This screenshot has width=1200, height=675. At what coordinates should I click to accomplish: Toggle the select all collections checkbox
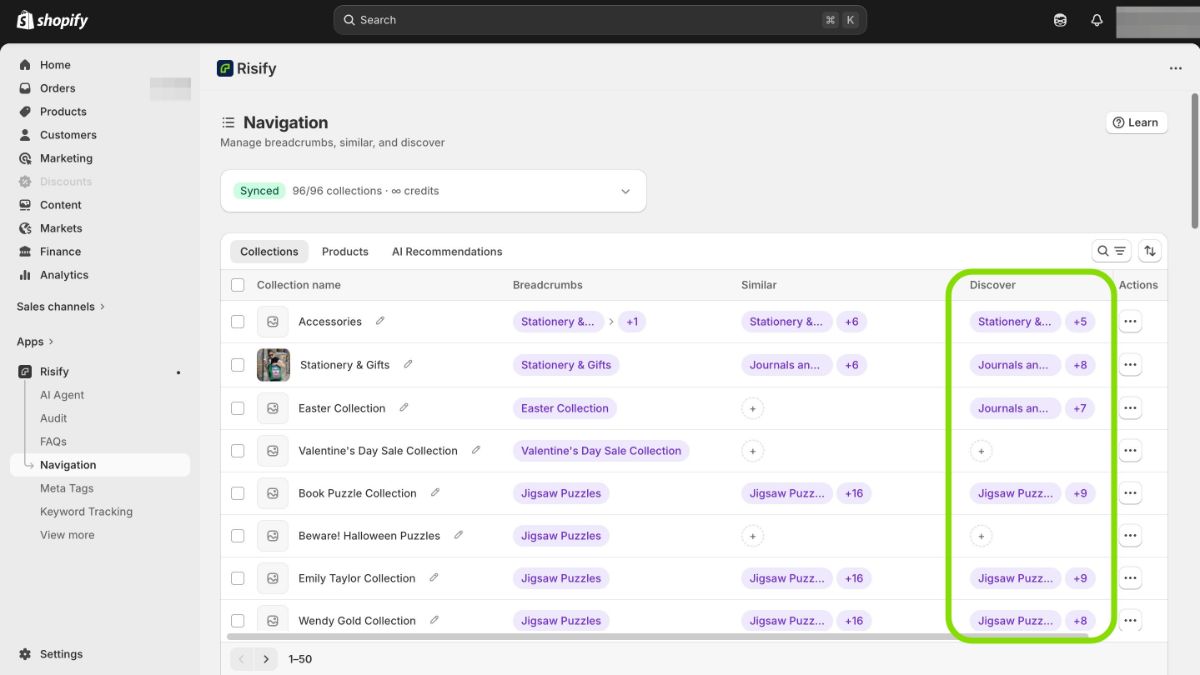click(238, 285)
